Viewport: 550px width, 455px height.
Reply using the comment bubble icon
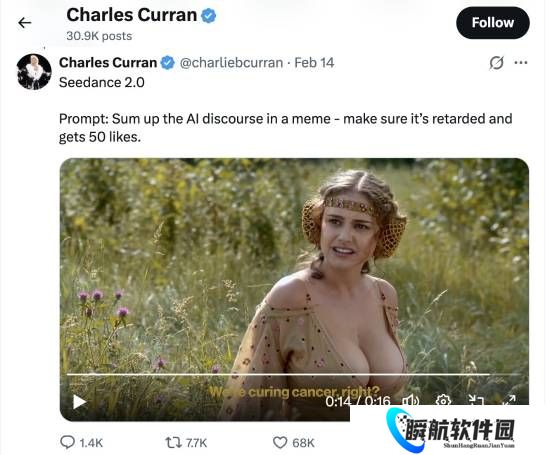(67, 442)
